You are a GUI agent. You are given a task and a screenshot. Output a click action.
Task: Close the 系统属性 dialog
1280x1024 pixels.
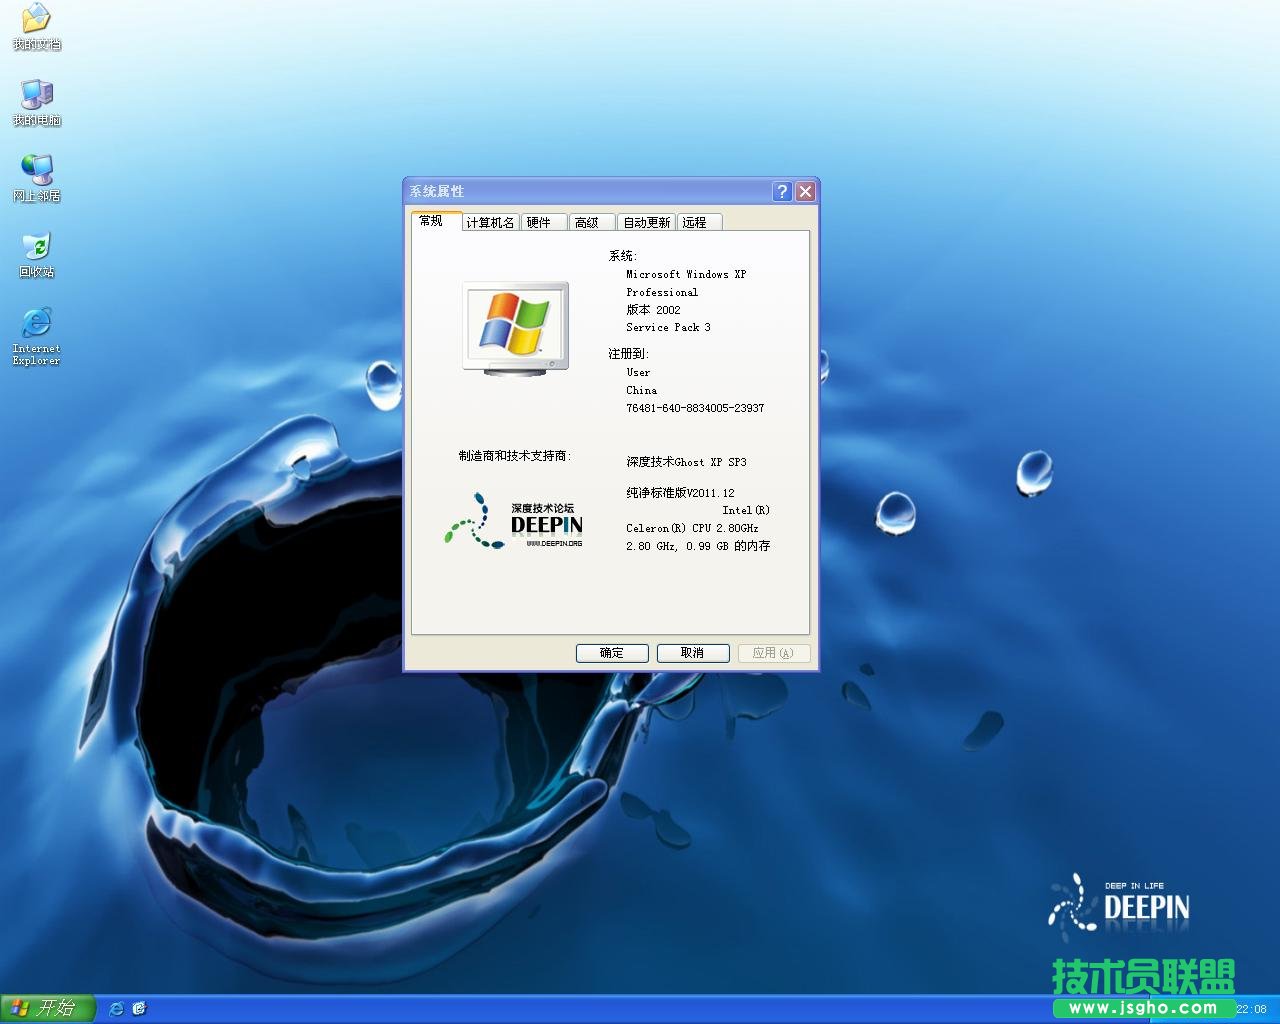tap(805, 191)
